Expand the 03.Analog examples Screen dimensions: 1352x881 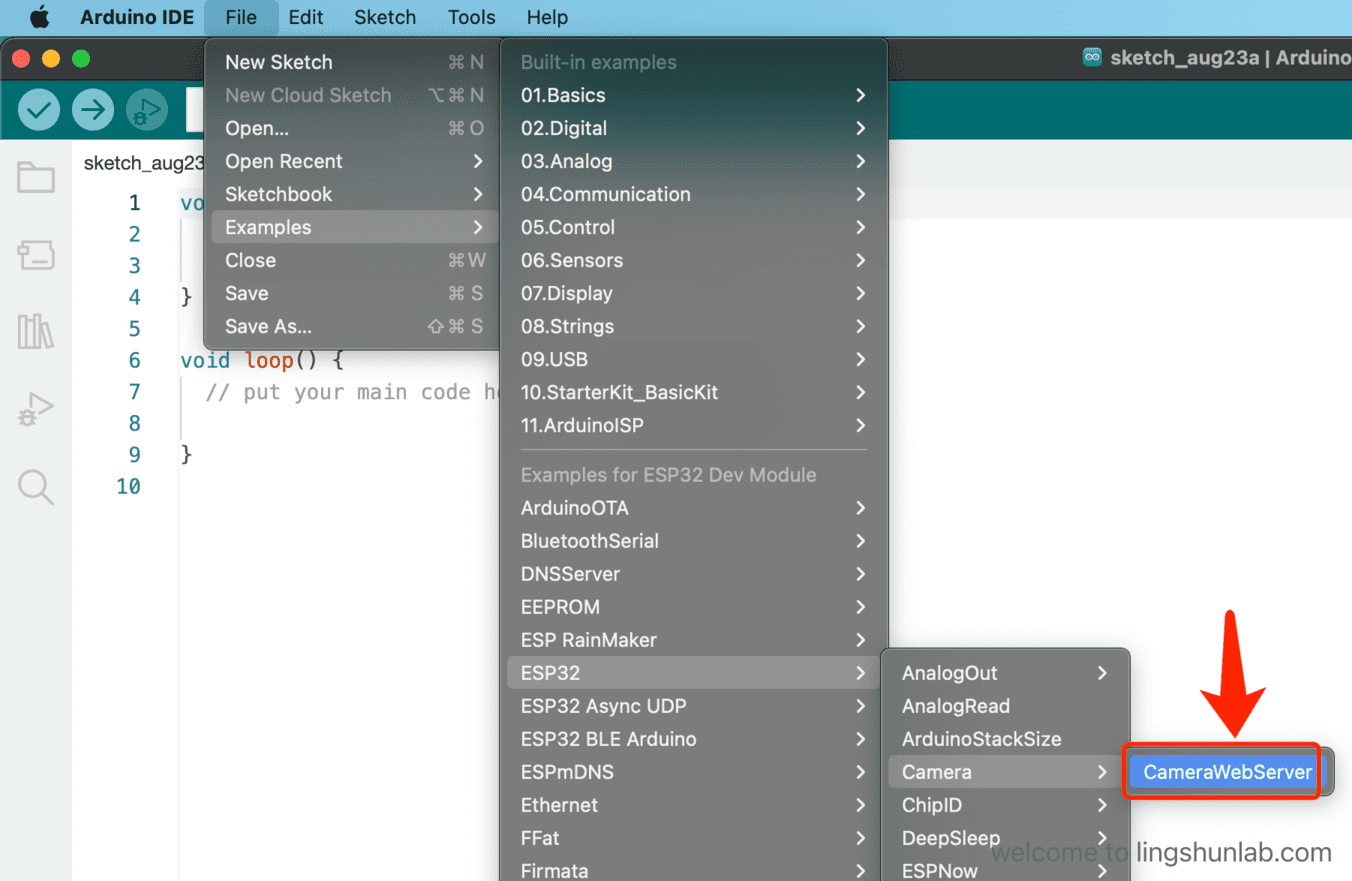click(x=693, y=161)
